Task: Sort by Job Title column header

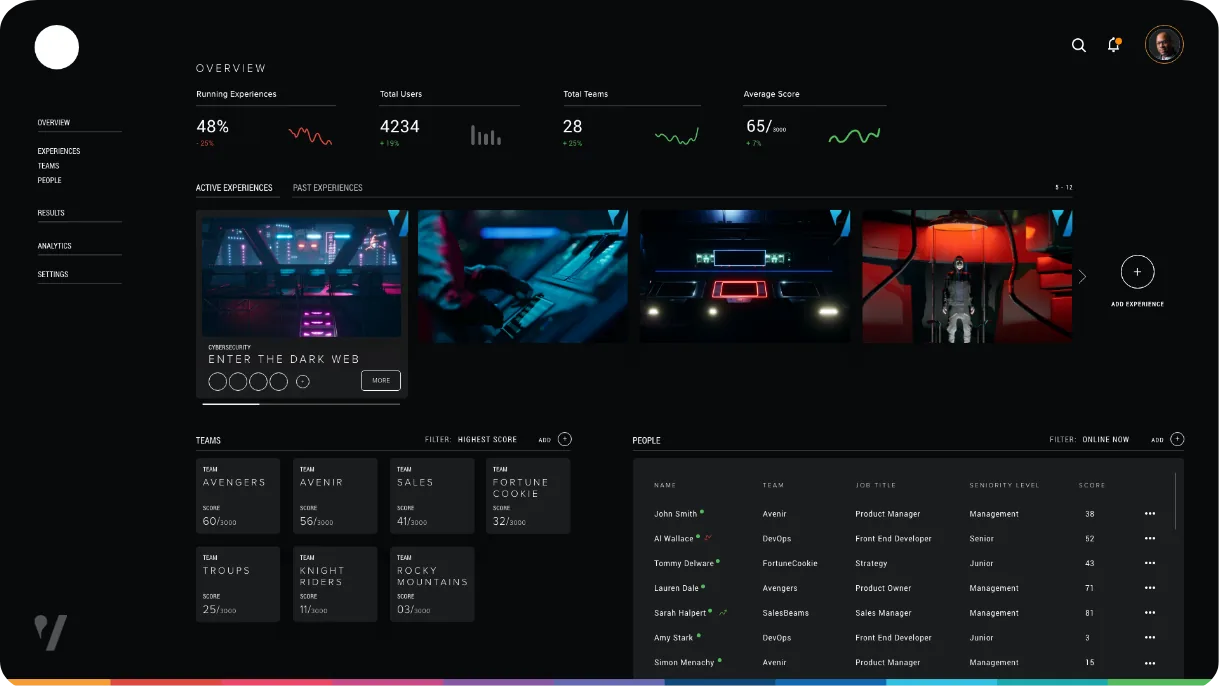Action: 876,485
